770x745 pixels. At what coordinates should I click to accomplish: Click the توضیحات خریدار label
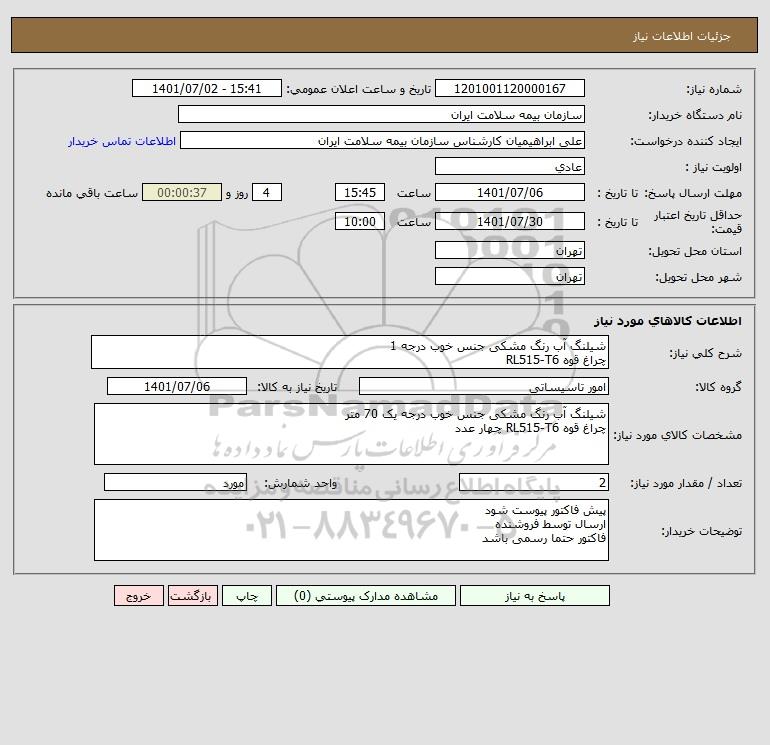click(702, 531)
